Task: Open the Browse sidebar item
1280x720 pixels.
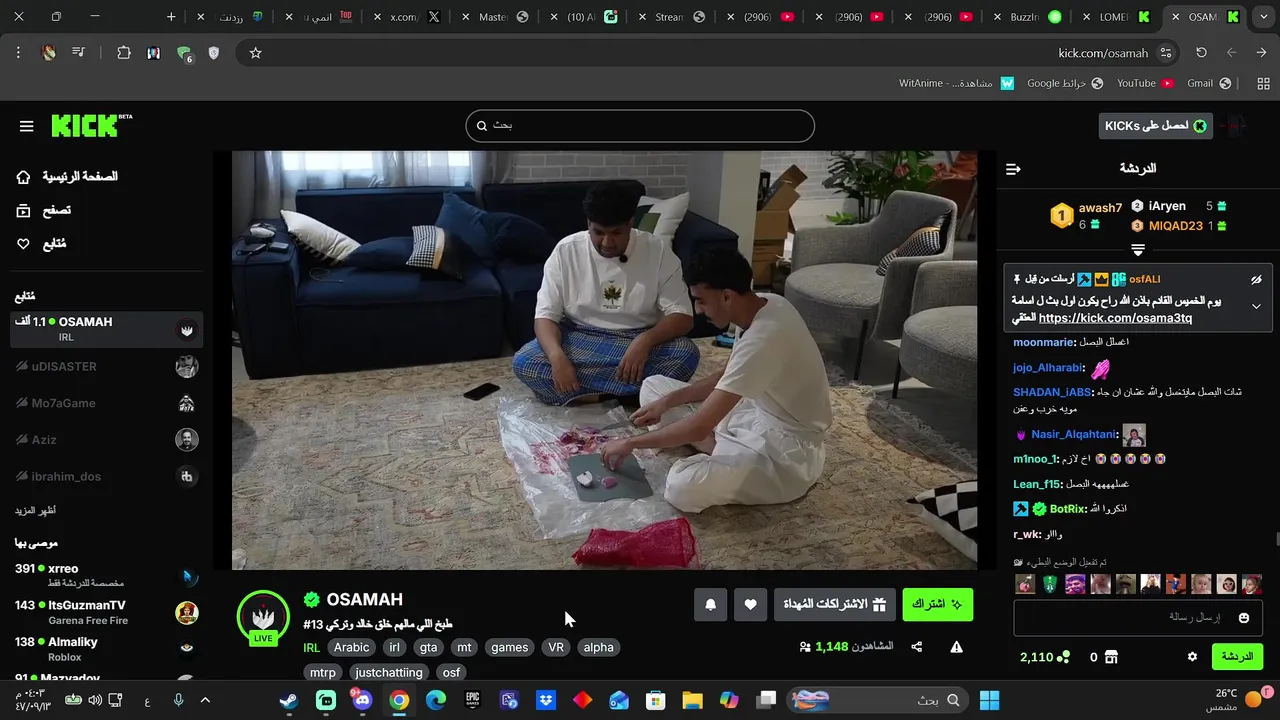Action: tap(44, 211)
